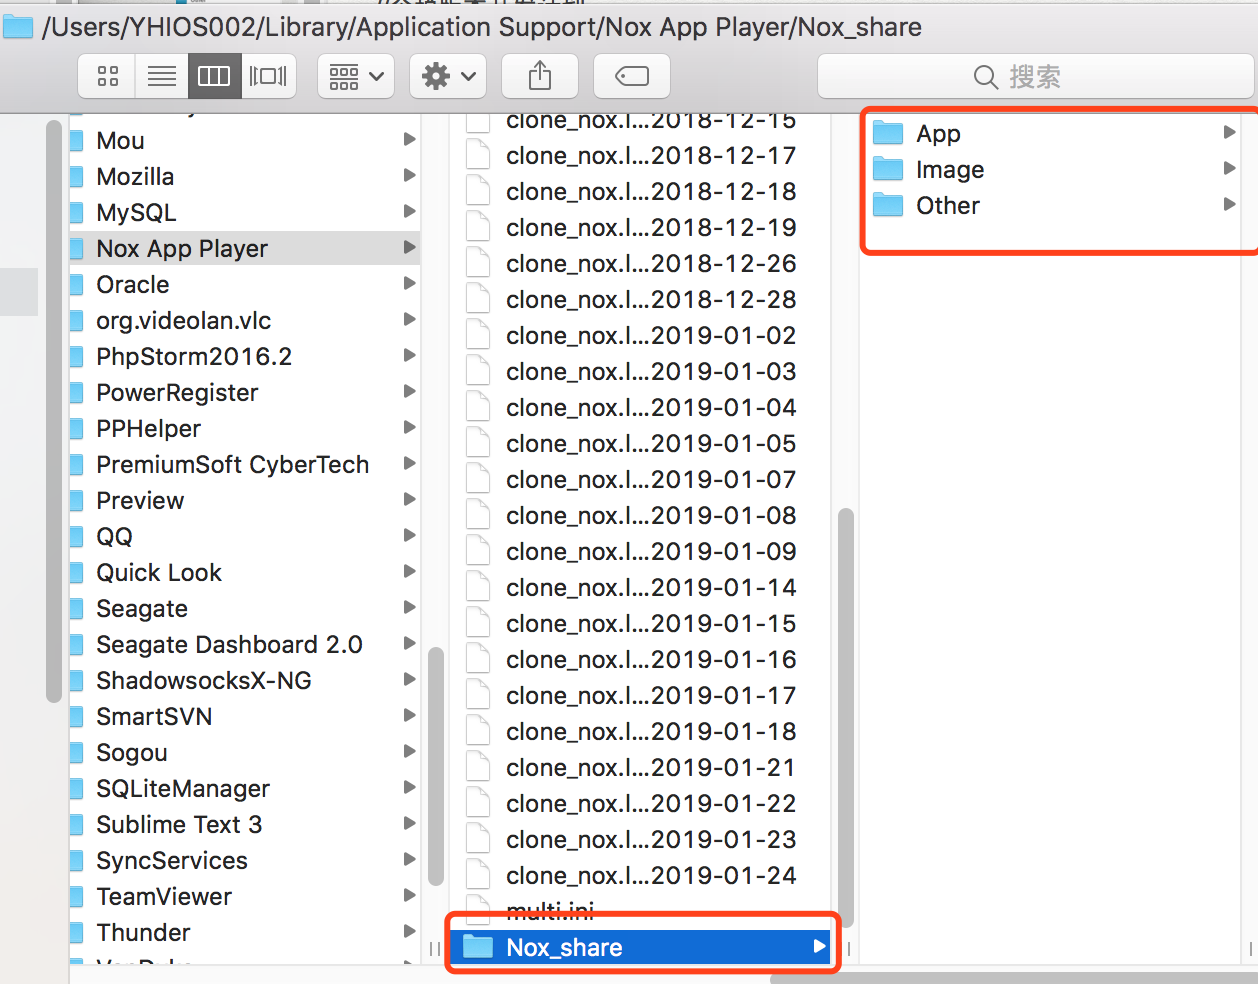Select the clone_nox file dated 2018-12-28
The height and width of the screenshot is (984, 1258).
640,299
